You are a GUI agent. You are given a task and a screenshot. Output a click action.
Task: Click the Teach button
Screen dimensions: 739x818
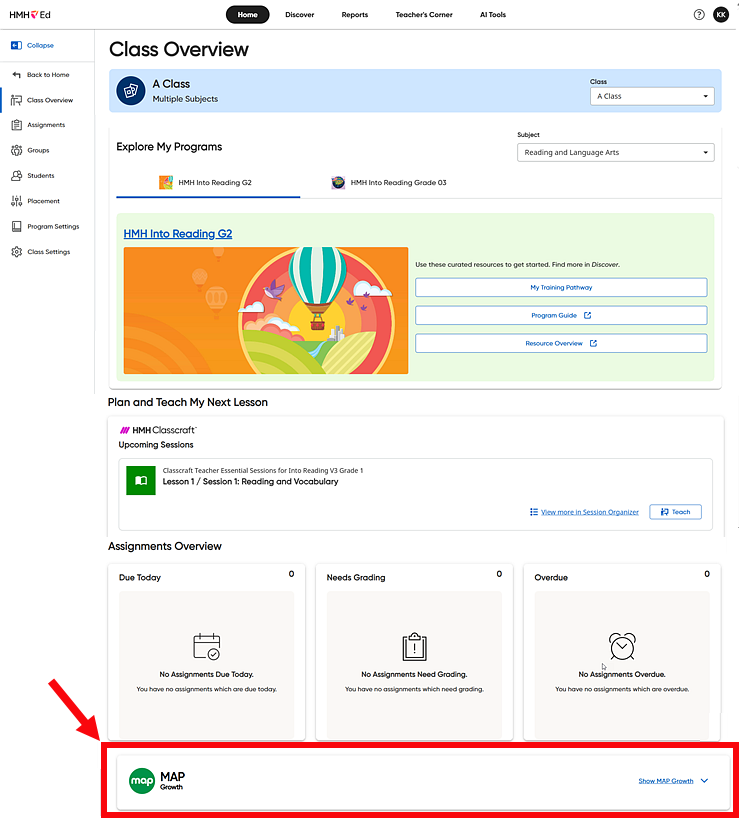click(675, 512)
